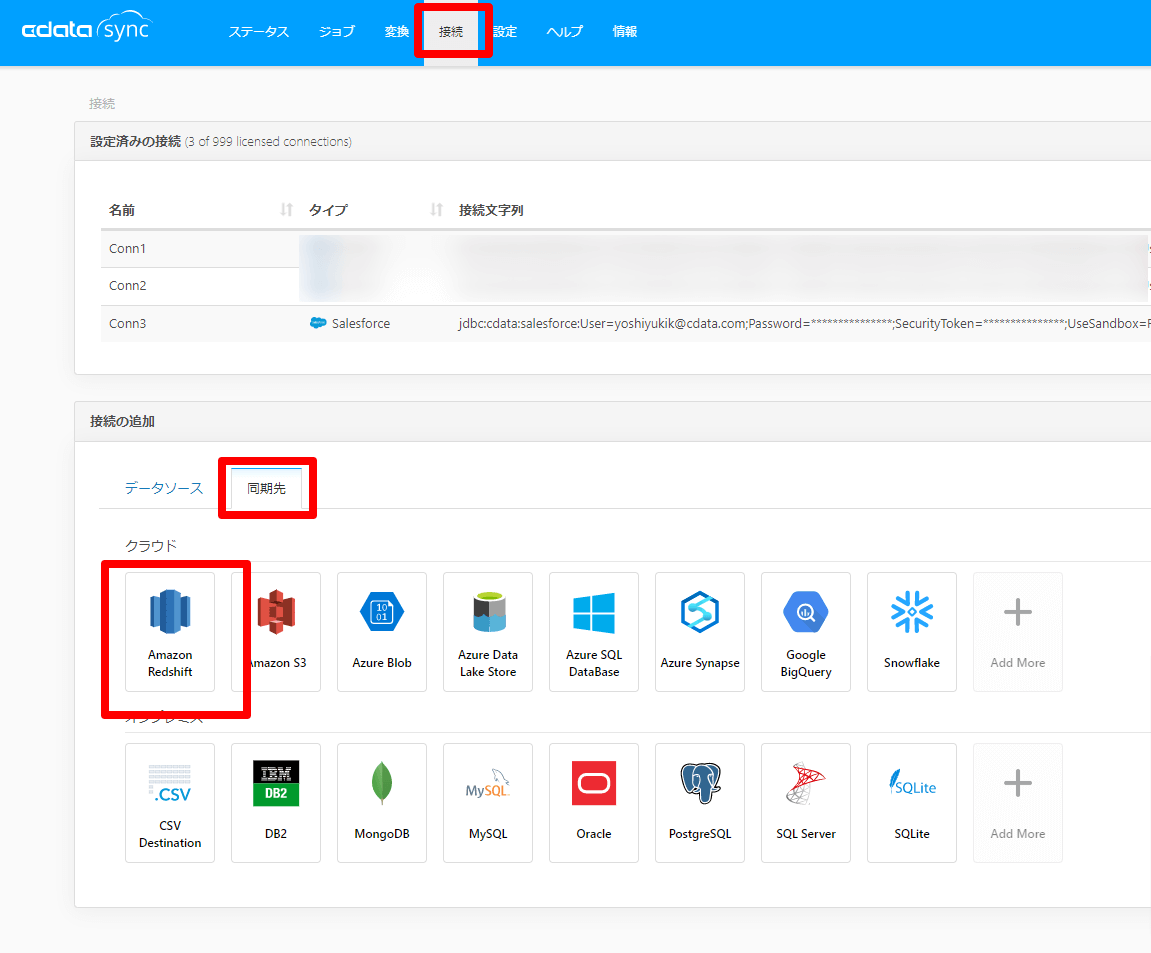Pick the Oracle destination tile
The width and height of the screenshot is (1151, 953).
point(594,802)
